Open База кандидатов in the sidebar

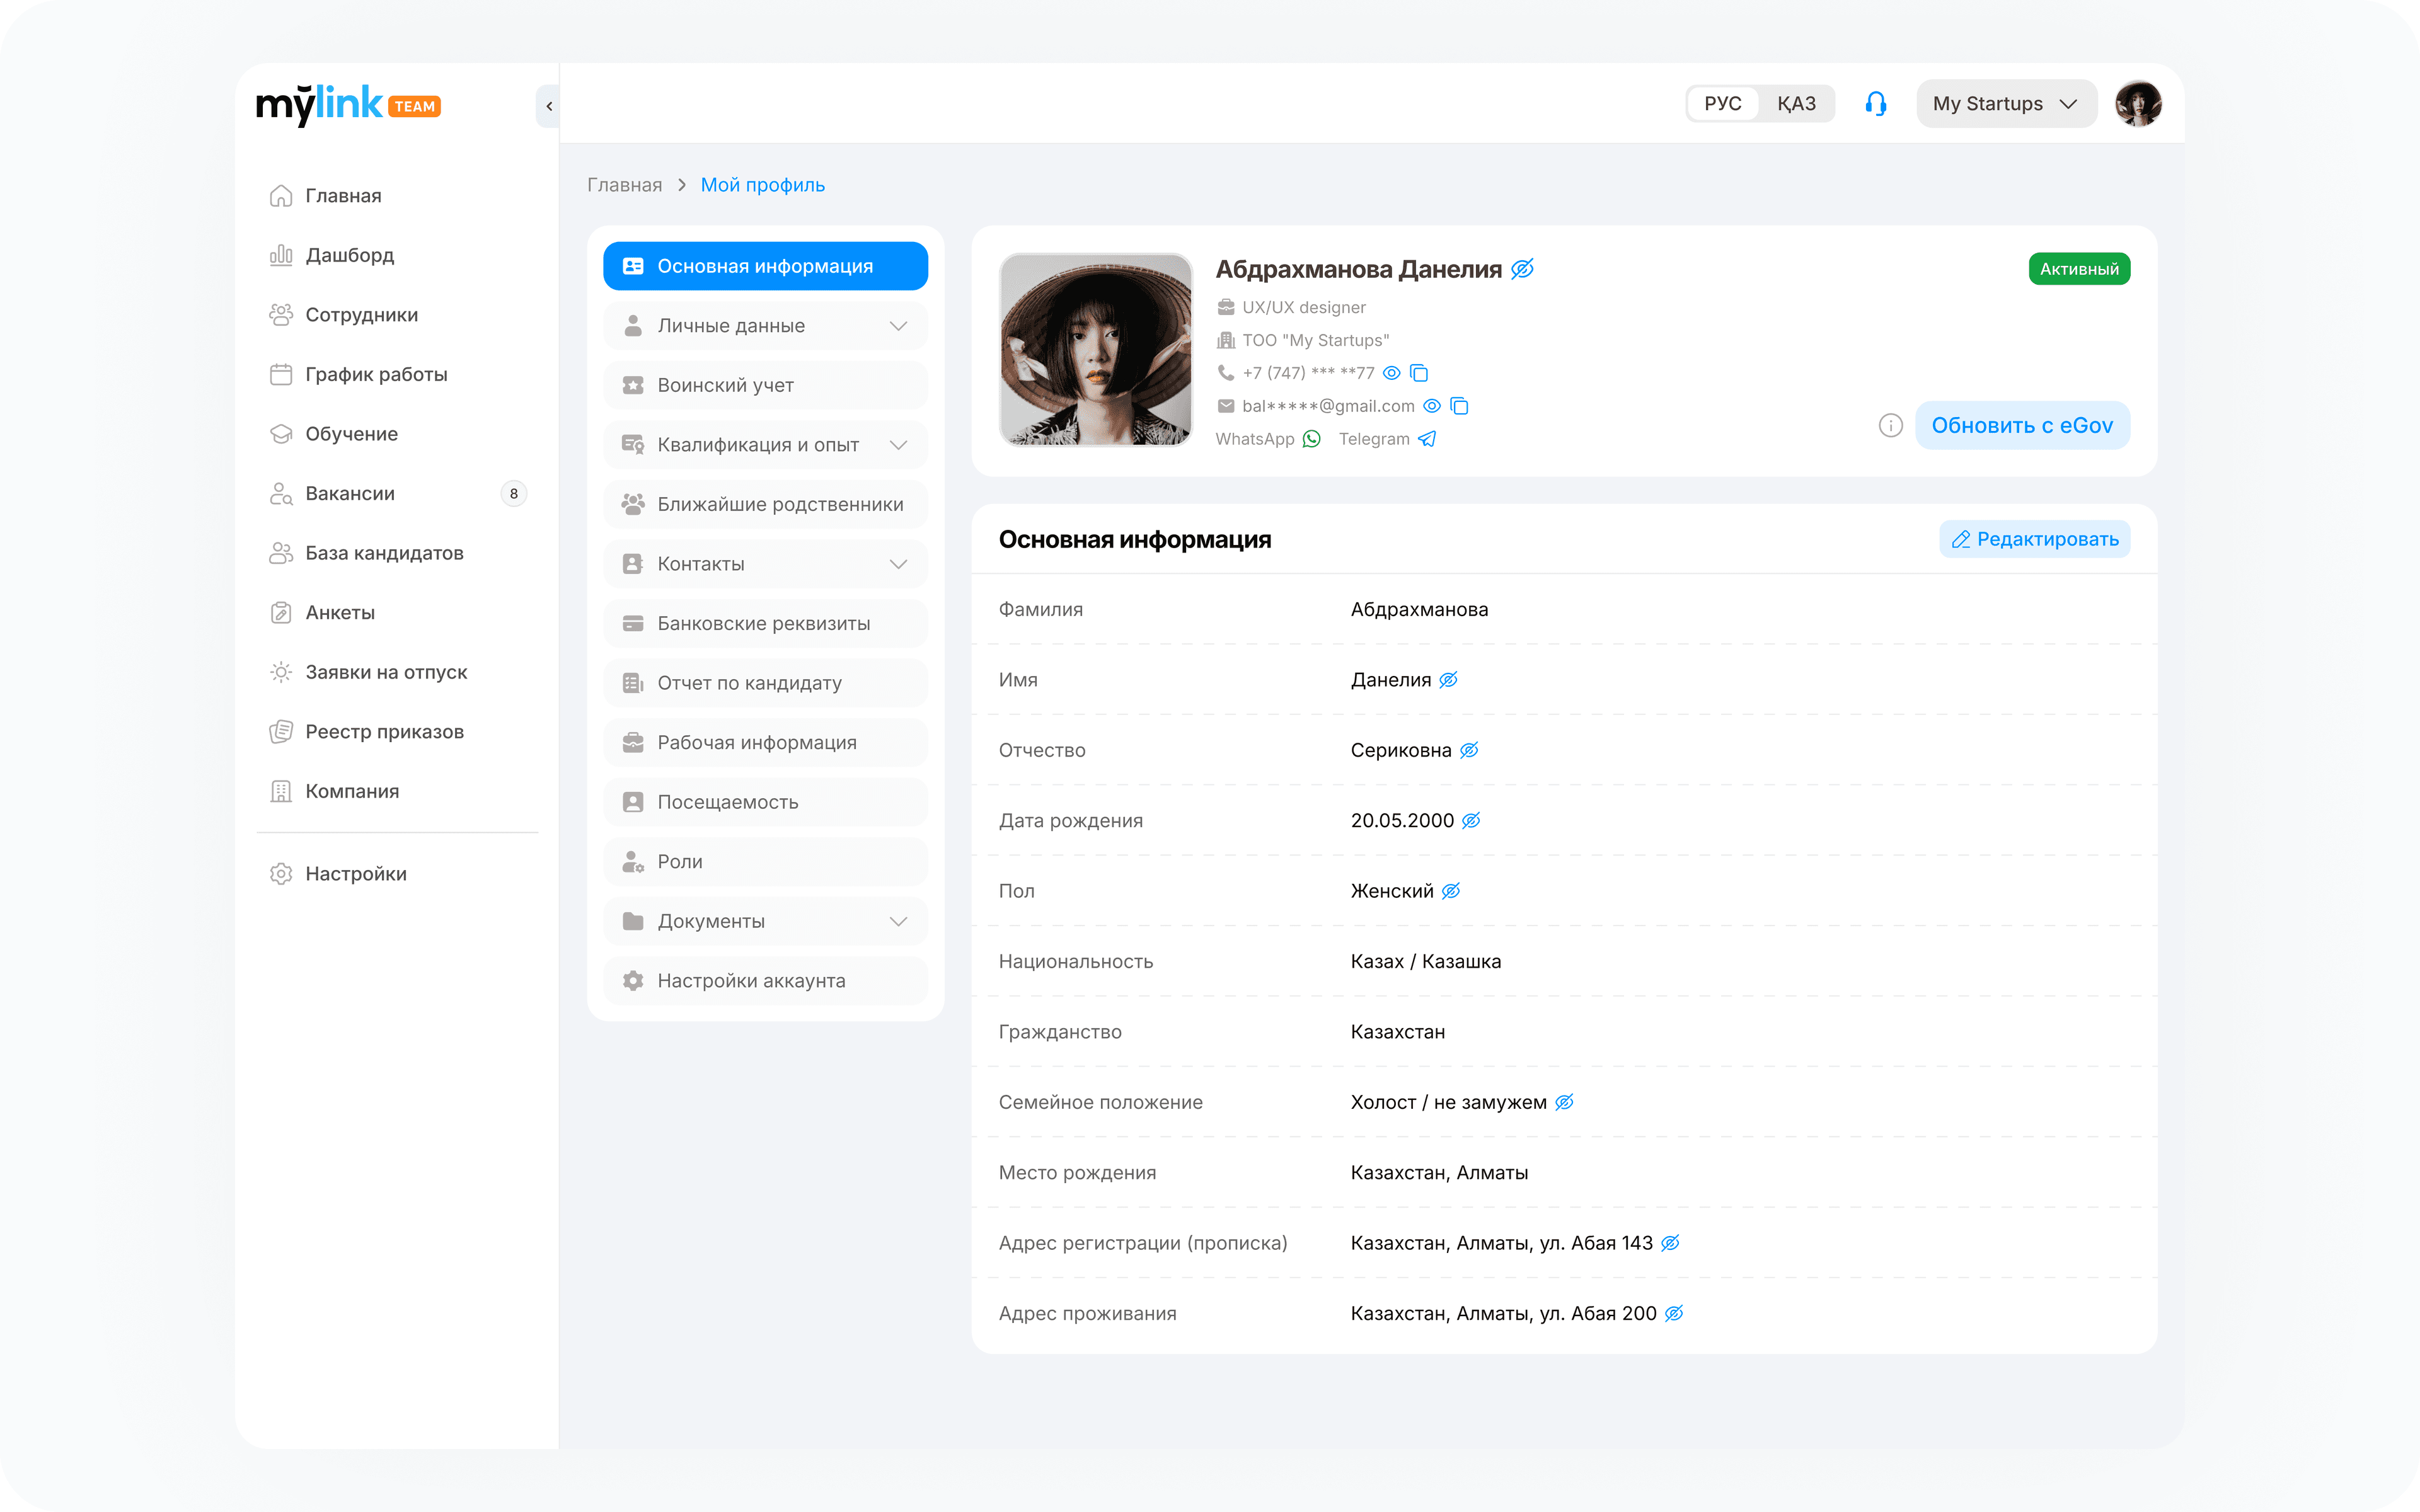pyautogui.click(x=398, y=553)
